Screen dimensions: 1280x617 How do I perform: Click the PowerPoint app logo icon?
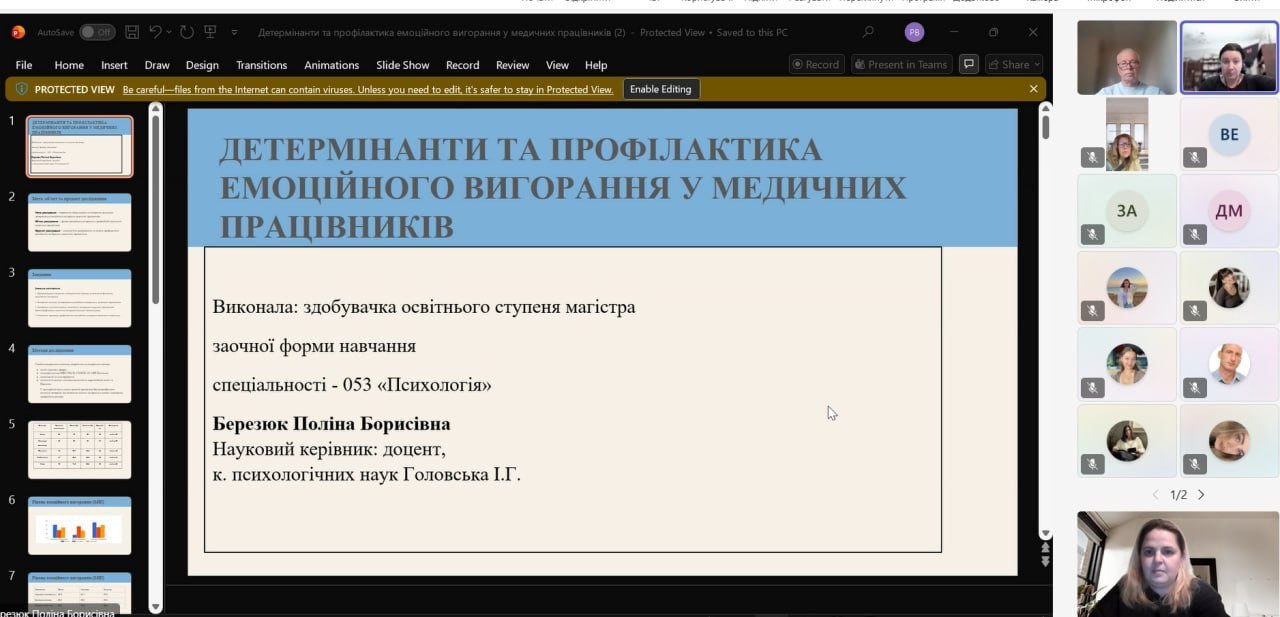(18, 32)
